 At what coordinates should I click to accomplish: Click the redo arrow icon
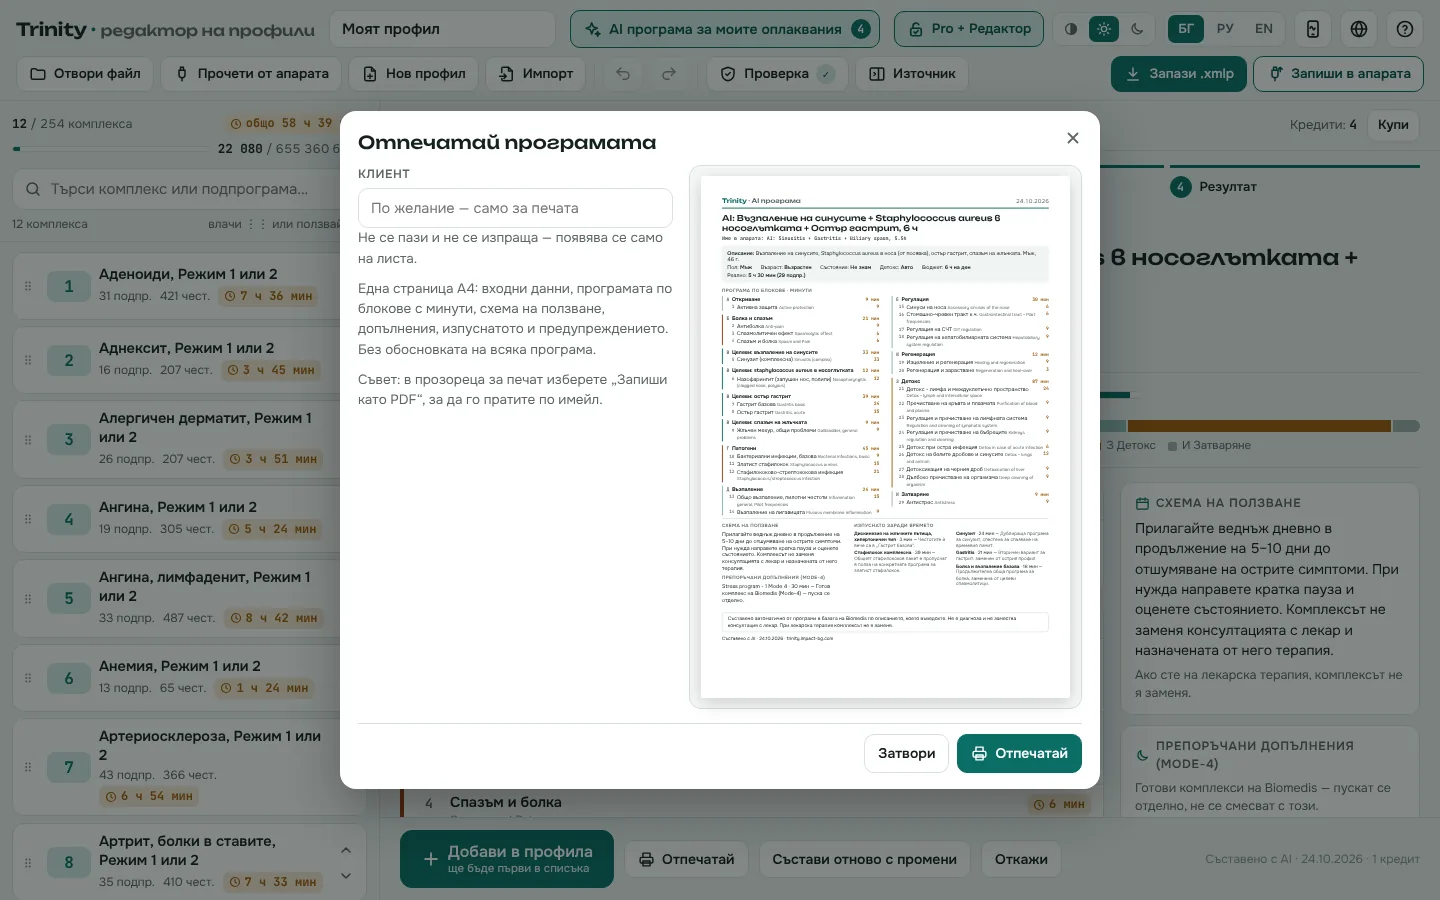point(669,73)
